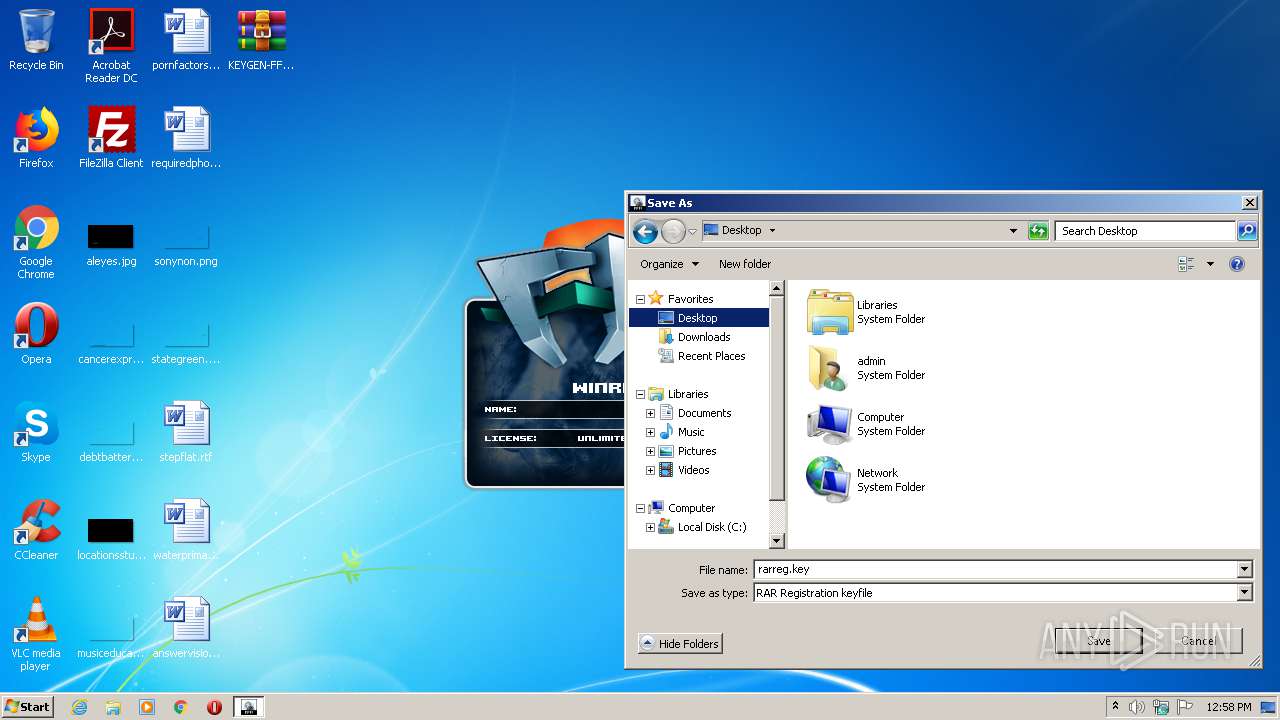Expand the Music library node
Viewport: 1280px width, 720px height.
(x=650, y=432)
